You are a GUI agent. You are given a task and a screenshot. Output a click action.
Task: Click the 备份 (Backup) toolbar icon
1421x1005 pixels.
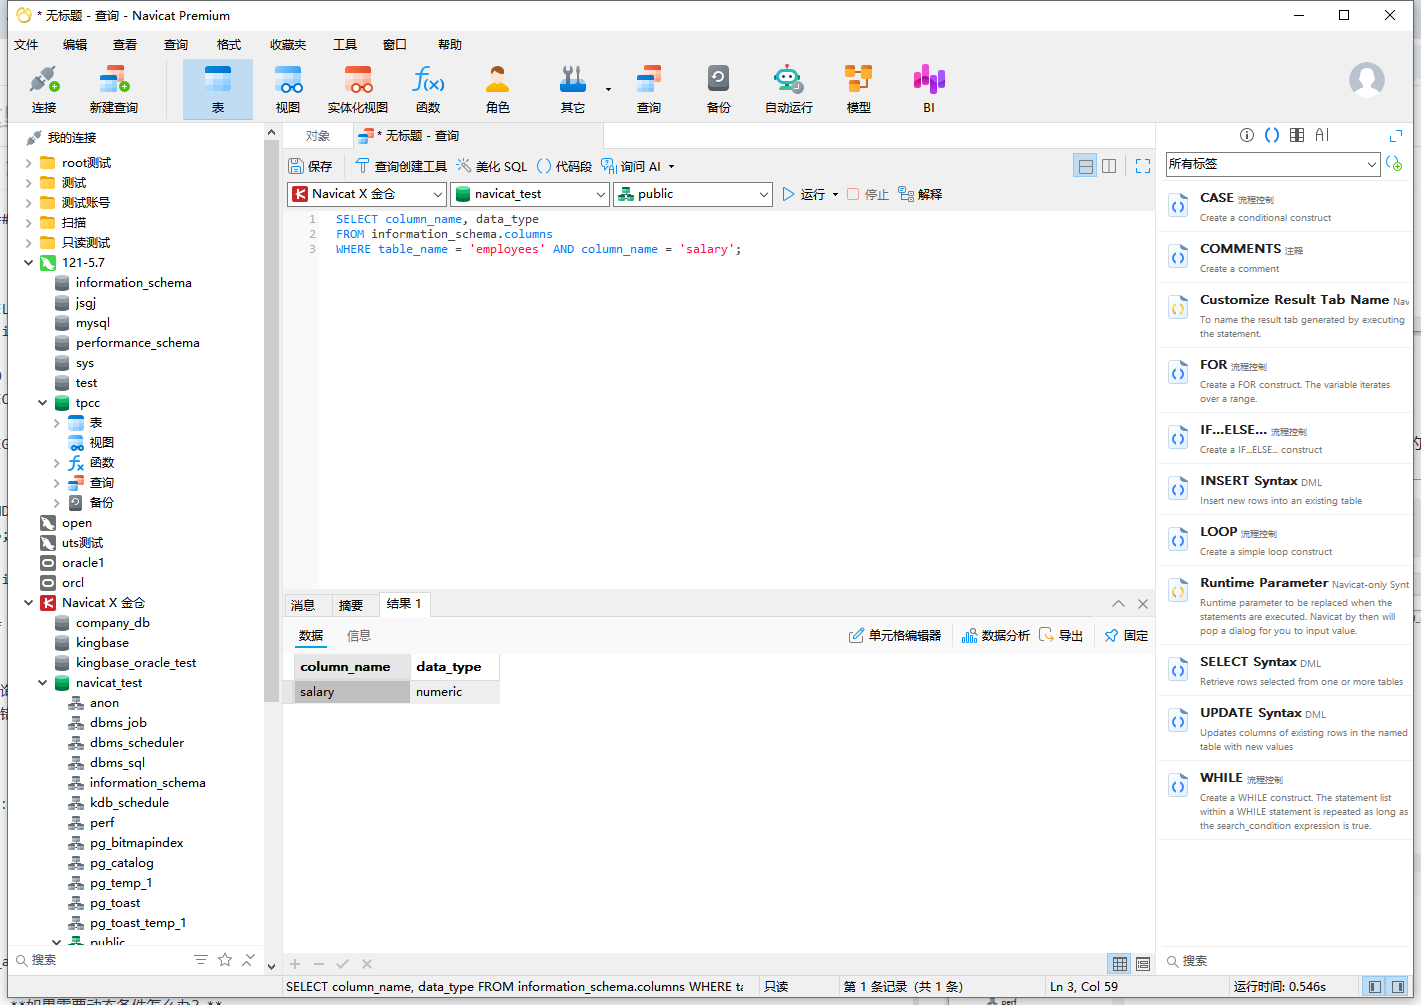719,89
